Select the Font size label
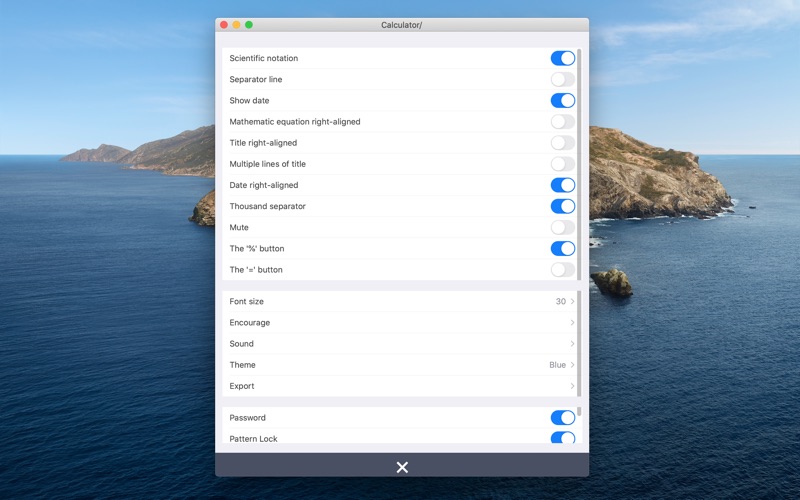Image resolution: width=800 pixels, height=500 pixels. click(x=246, y=302)
